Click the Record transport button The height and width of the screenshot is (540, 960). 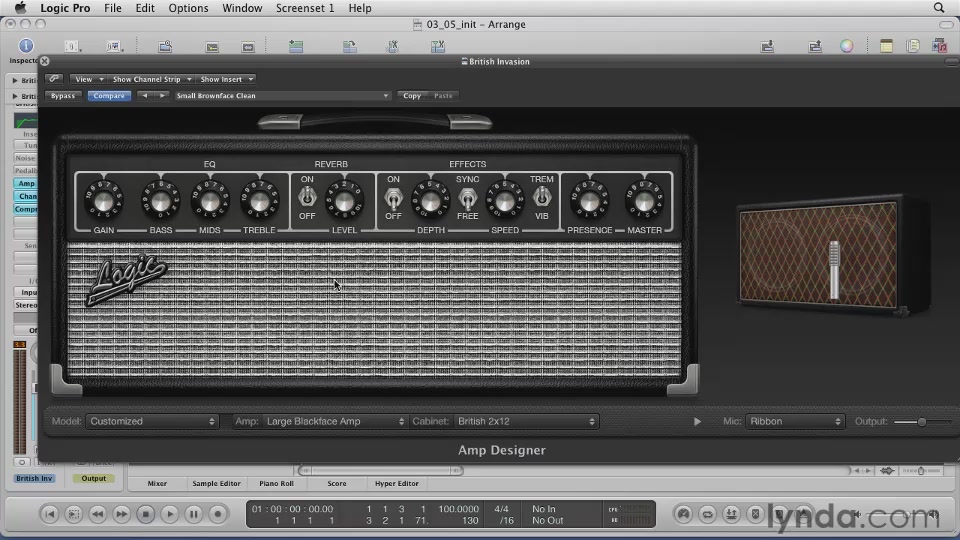coord(217,514)
